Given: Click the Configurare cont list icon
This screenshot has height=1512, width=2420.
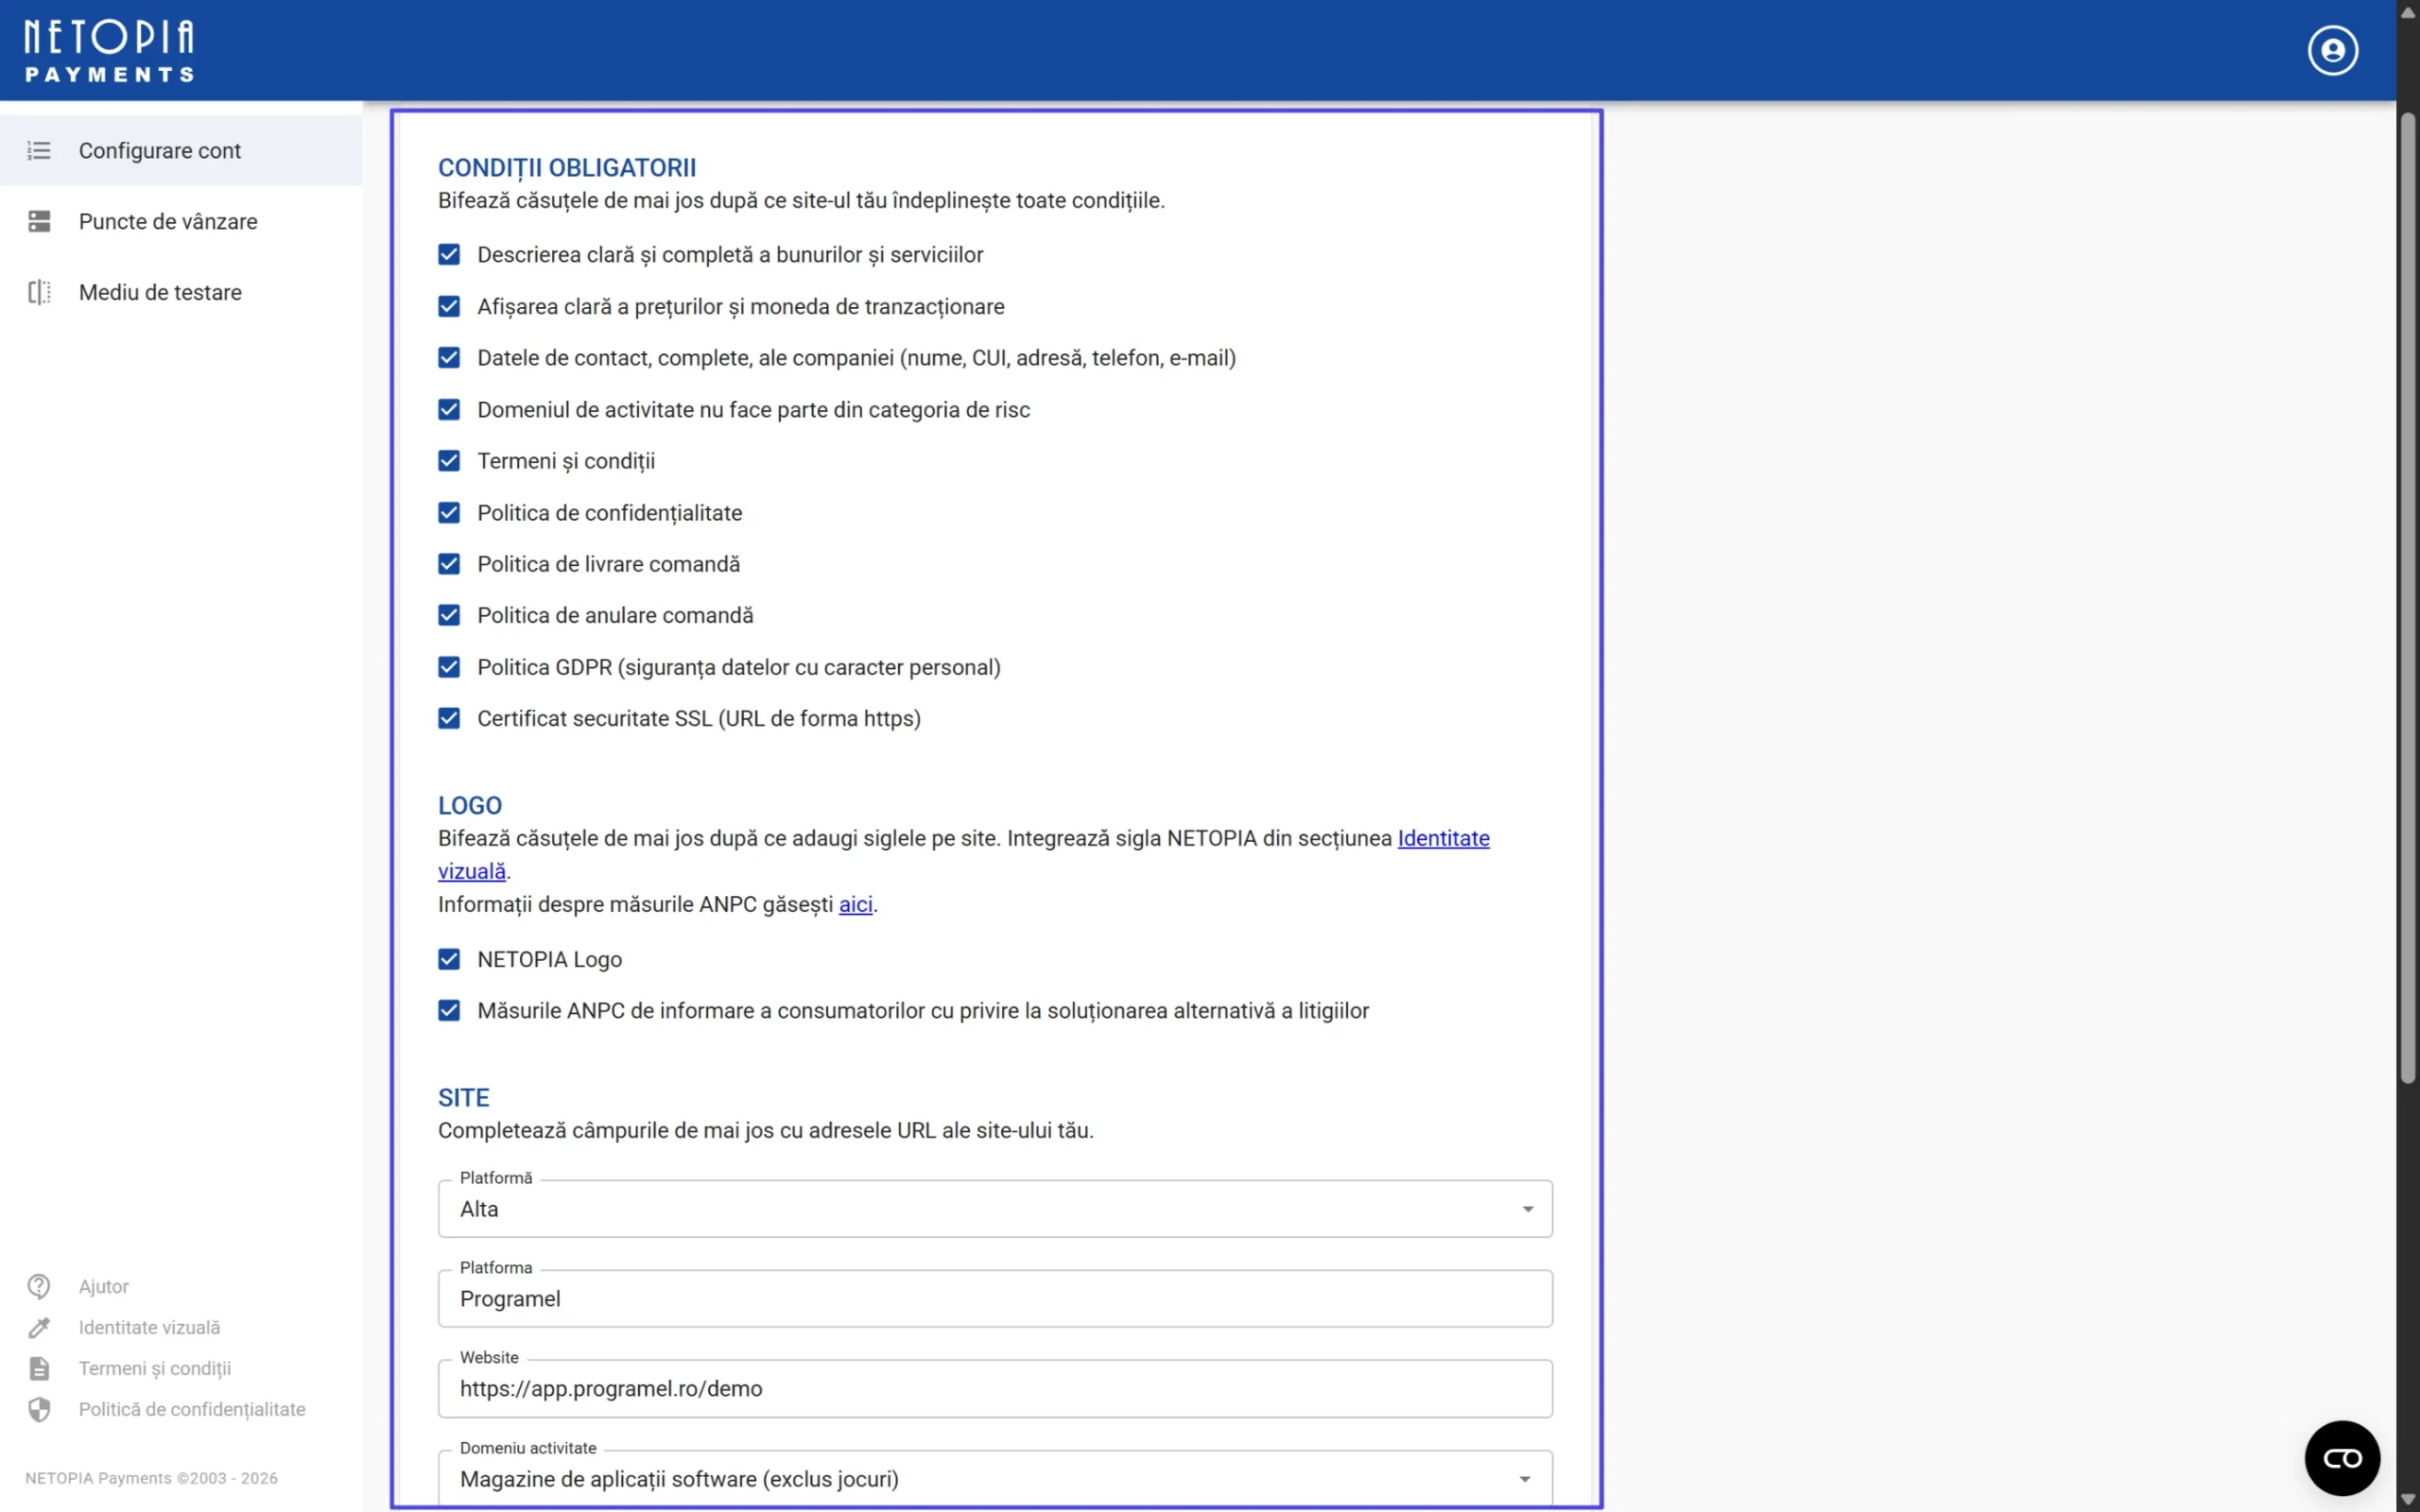Looking at the screenshot, I should point(39,151).
